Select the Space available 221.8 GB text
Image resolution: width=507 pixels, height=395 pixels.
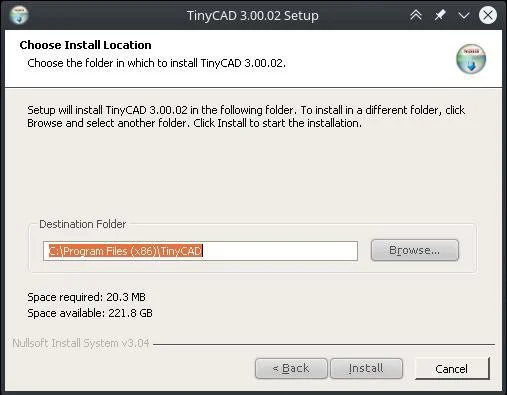[x=90, y=313]
